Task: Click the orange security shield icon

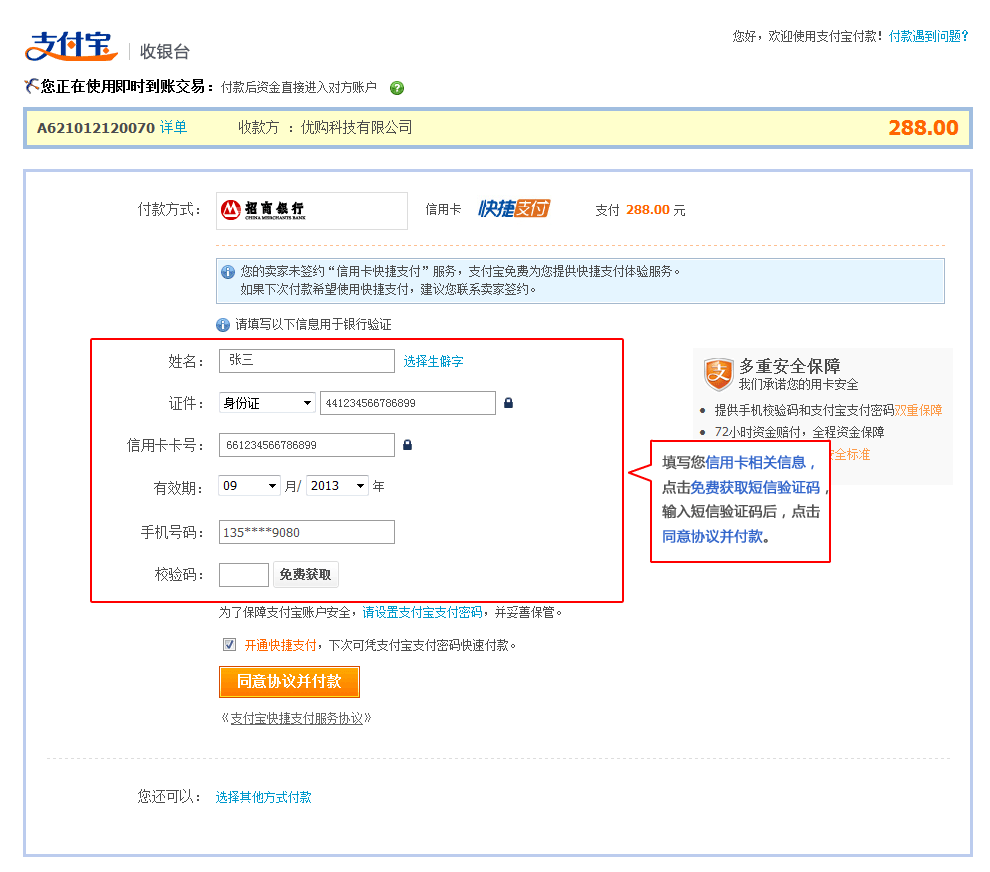Action: point(718,374)
